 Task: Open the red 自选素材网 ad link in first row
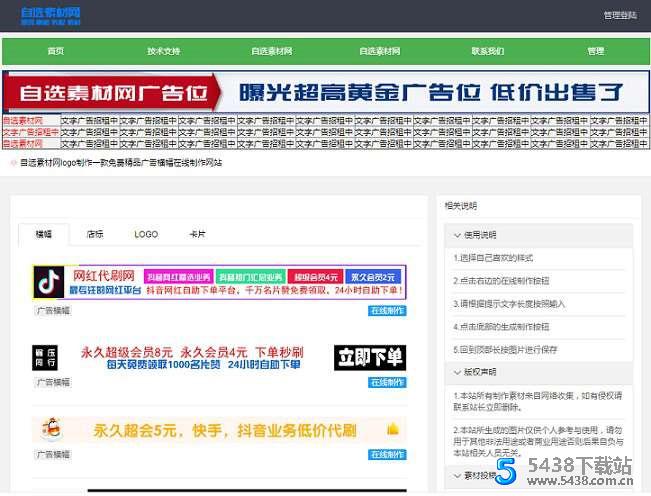pyautogui.click(x=23, y=121)
